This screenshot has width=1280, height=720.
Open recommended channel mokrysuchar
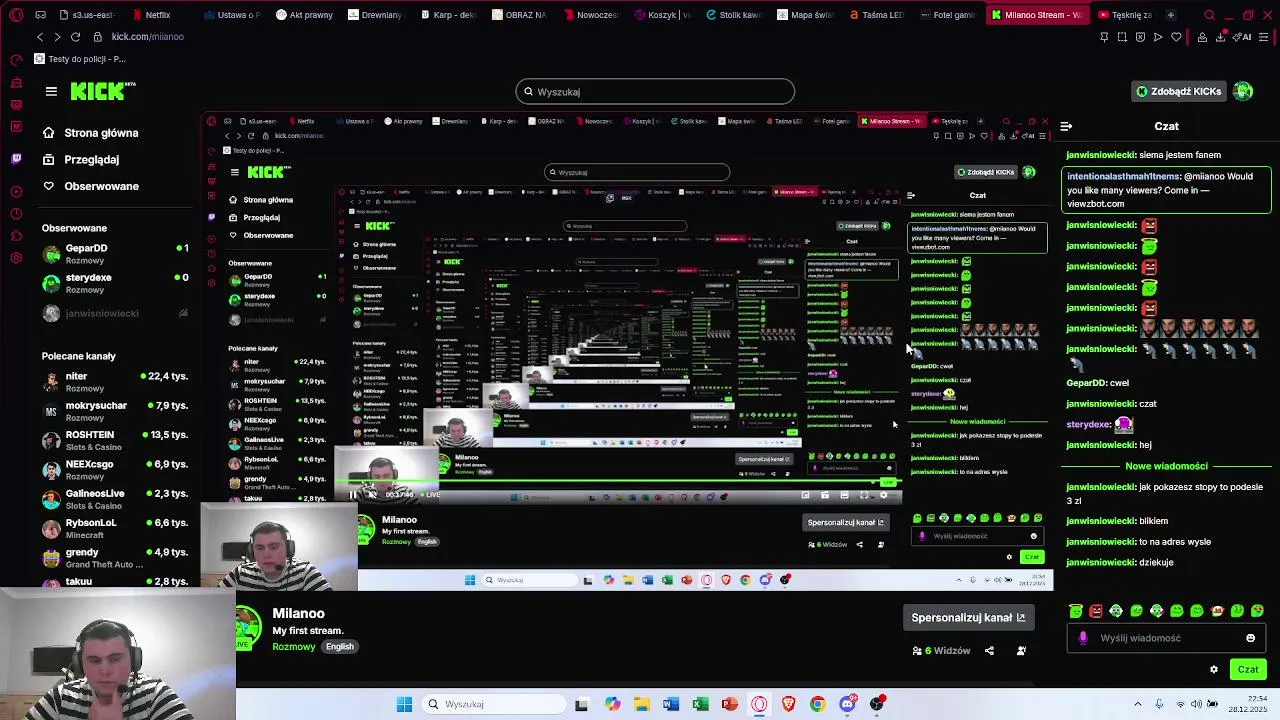[115, 411]
